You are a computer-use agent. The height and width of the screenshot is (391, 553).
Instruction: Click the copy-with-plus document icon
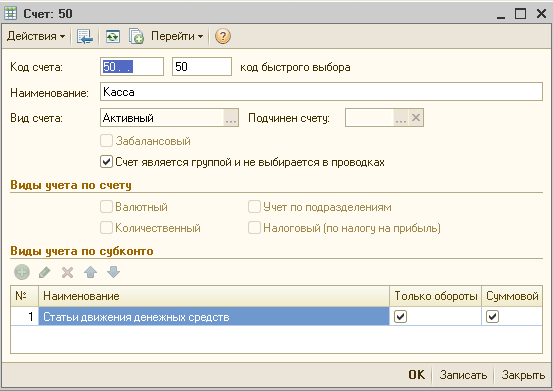(136, 36)
